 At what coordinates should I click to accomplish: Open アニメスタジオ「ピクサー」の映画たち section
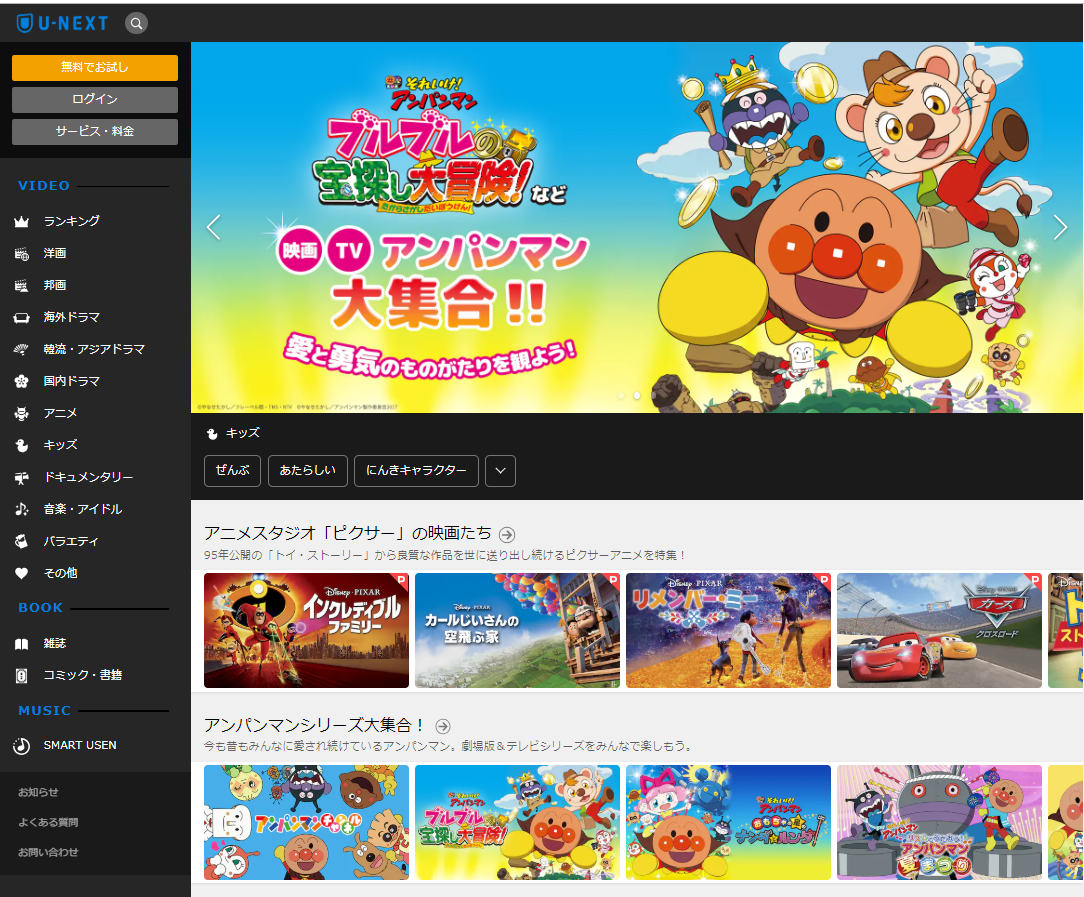(x=348, y=534)
